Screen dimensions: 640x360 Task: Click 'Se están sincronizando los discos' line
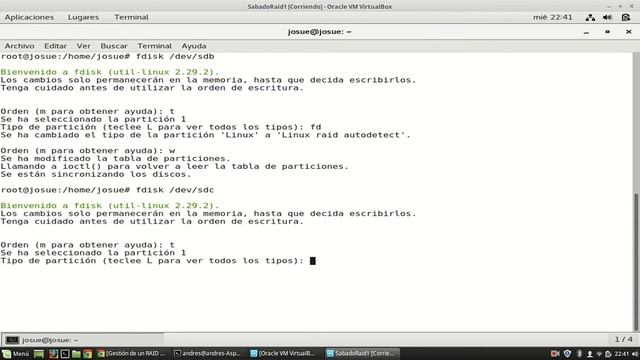click(96, 174)
